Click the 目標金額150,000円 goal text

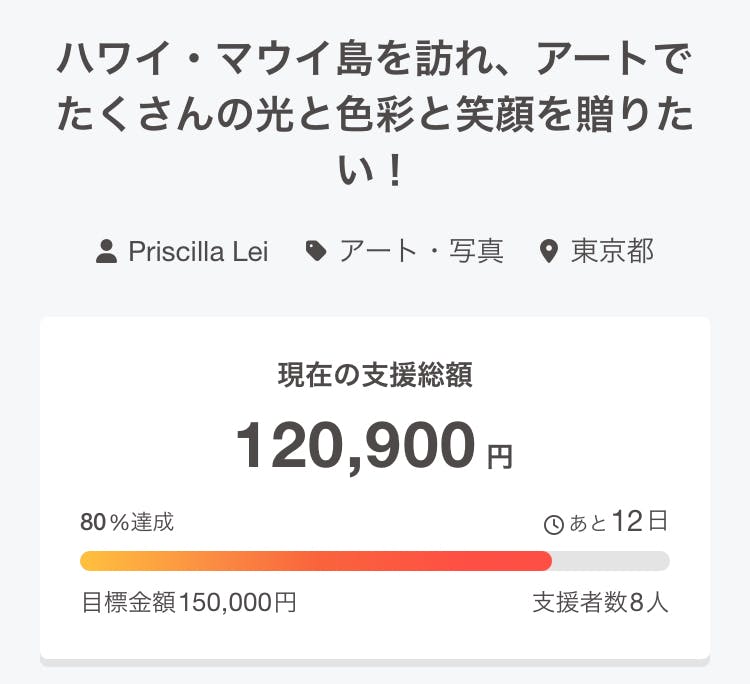(x=188, y=602)
